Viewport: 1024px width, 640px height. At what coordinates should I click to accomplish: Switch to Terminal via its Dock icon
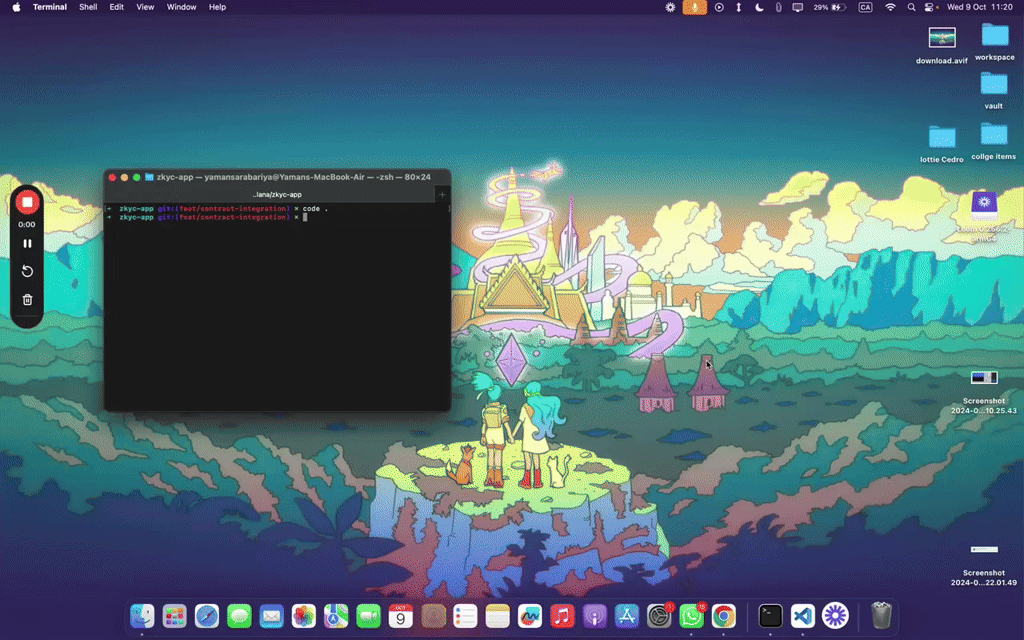click(771, 615)
